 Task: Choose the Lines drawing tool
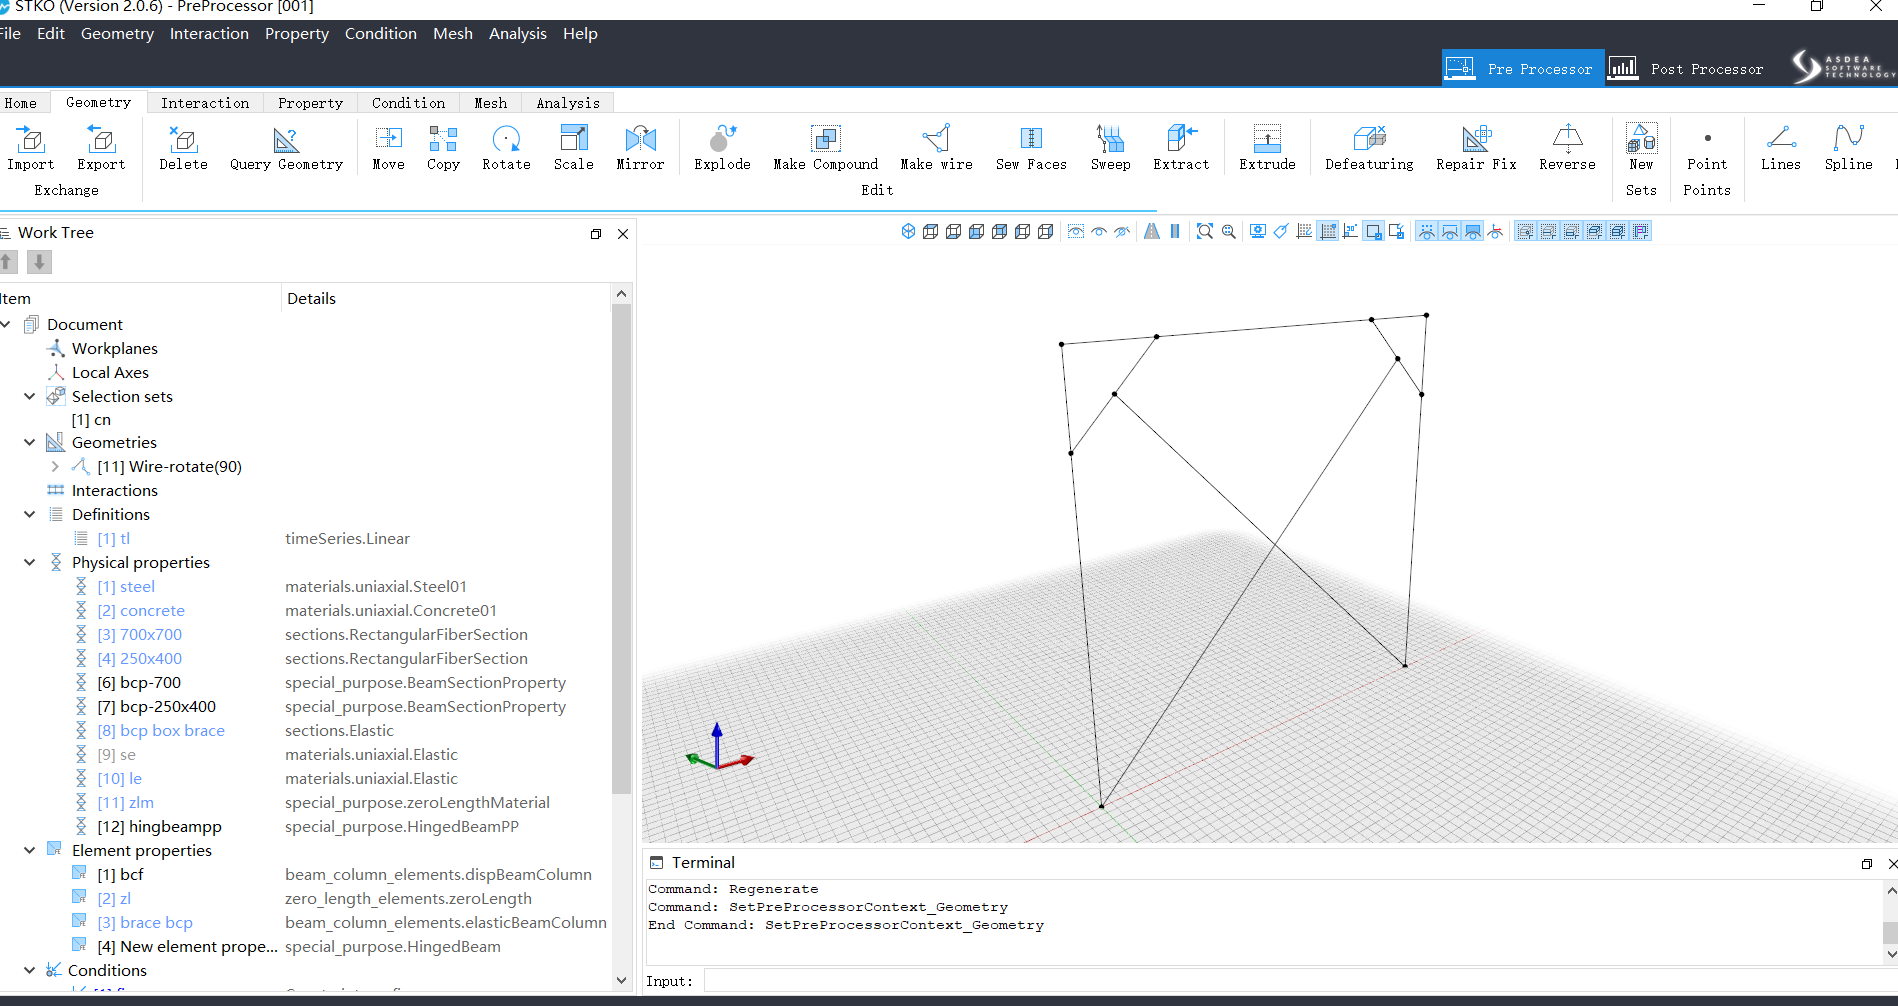pos(1780,147)
